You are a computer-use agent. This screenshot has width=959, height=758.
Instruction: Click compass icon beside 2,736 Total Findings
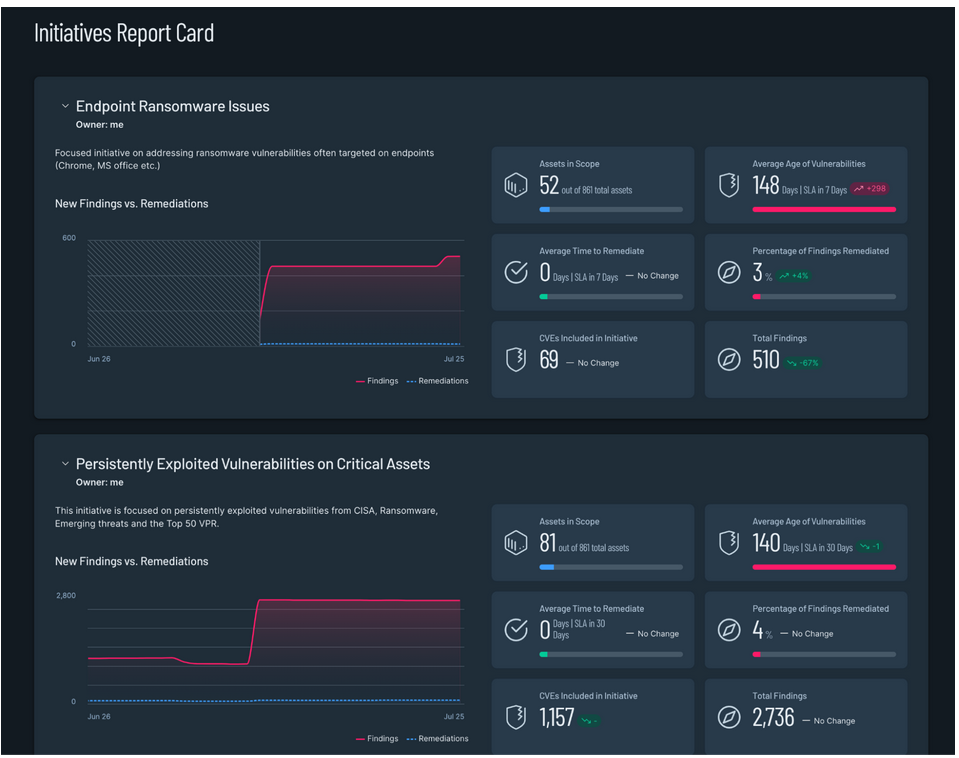pyautogui.click(x=728, y=718)
